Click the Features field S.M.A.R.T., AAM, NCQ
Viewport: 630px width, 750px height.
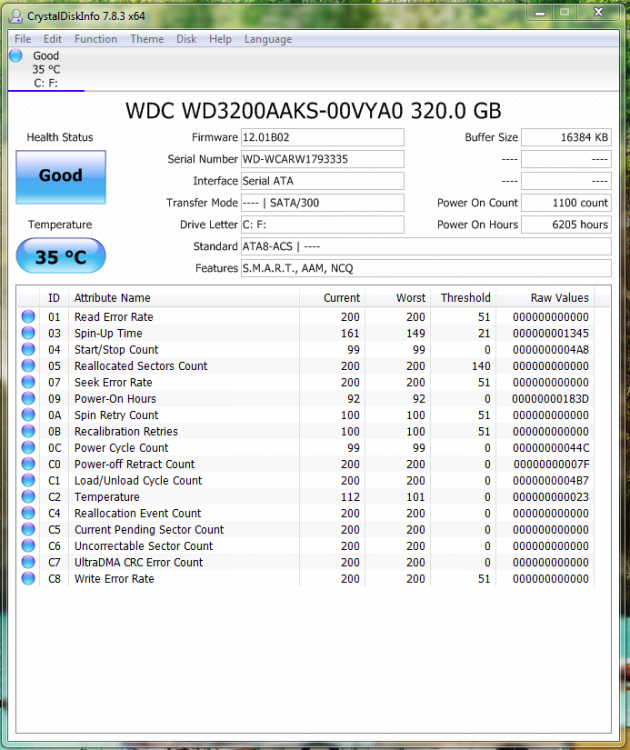coord(426,268)
